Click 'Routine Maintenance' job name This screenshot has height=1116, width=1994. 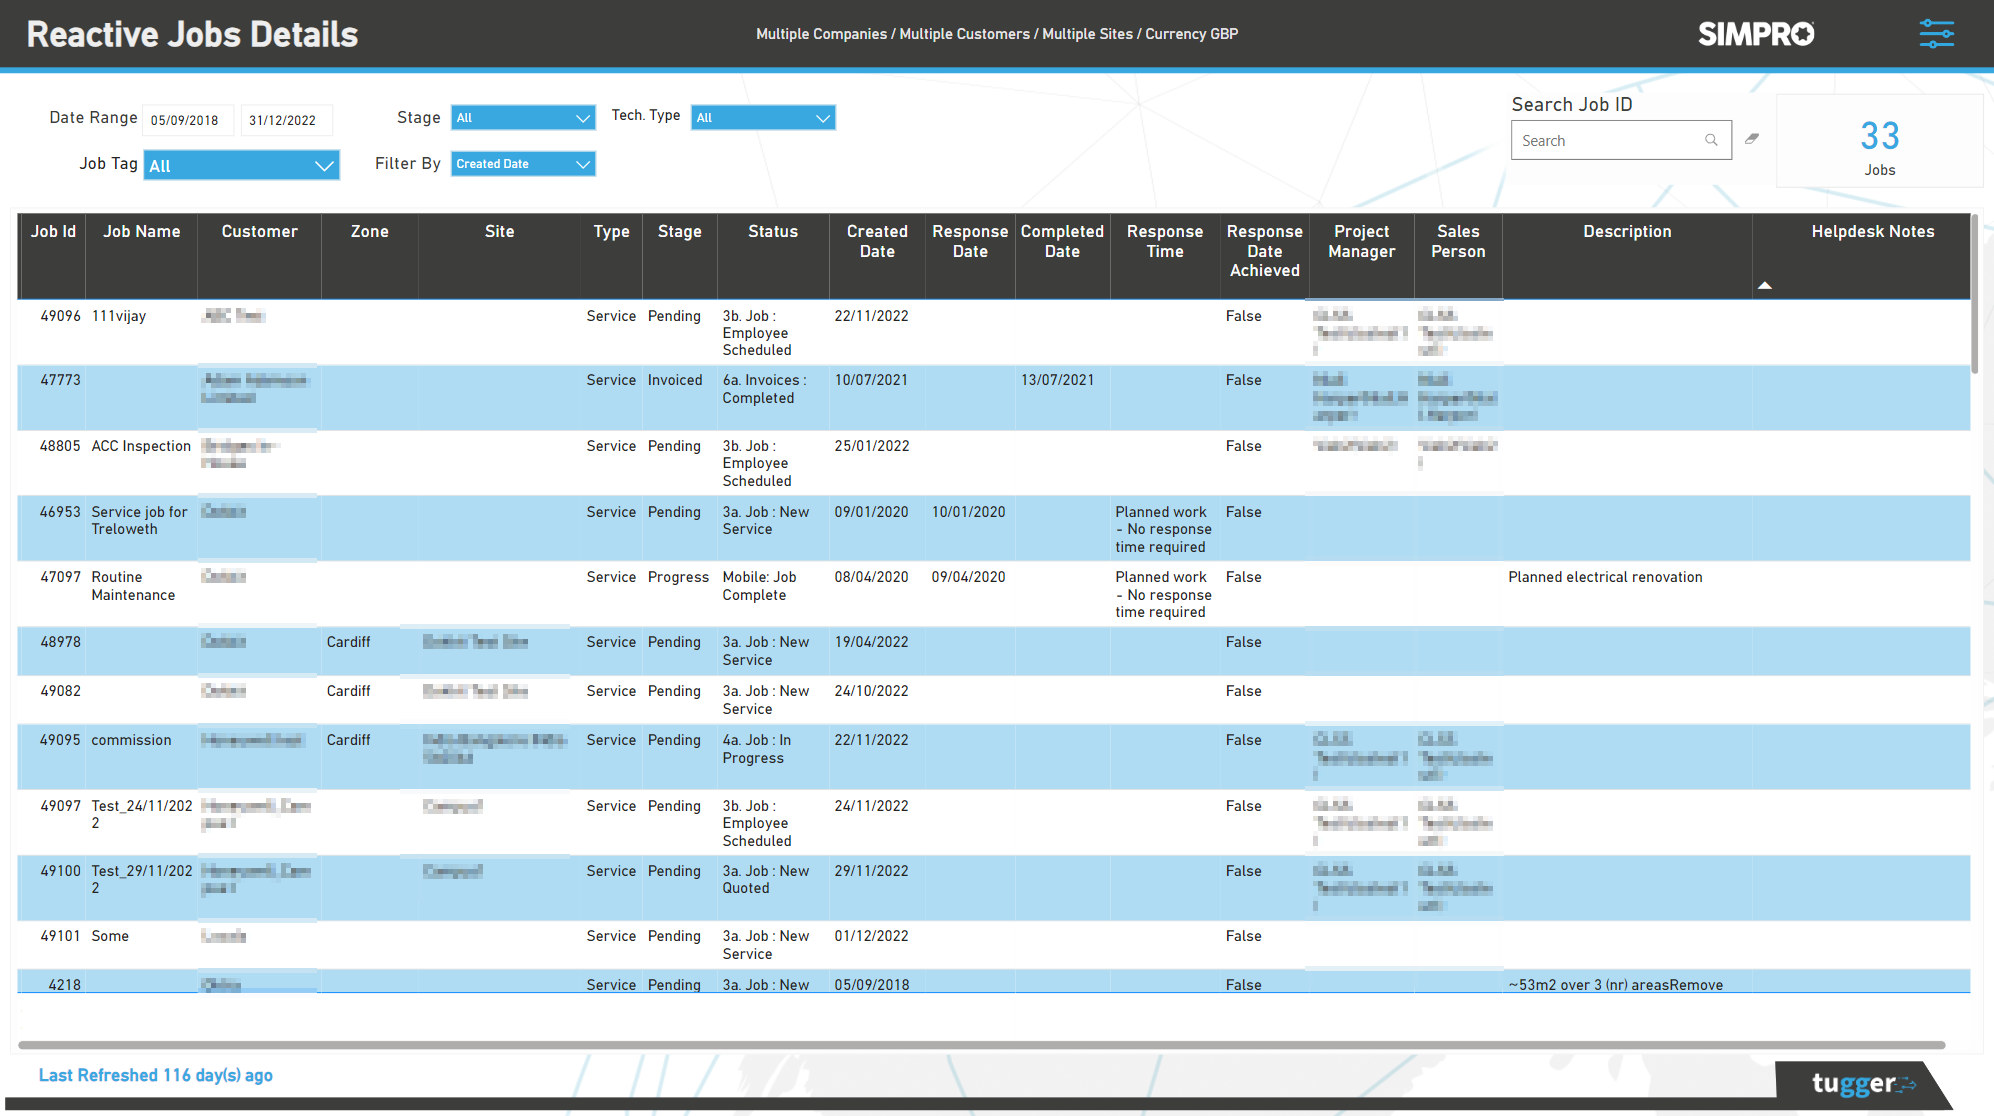(133, 586)
